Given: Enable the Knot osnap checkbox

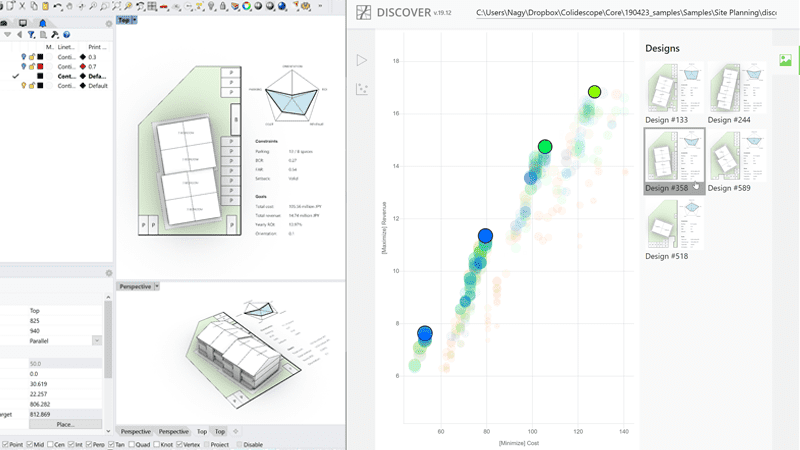Looking at the screenshot, I should click(156, 444).
